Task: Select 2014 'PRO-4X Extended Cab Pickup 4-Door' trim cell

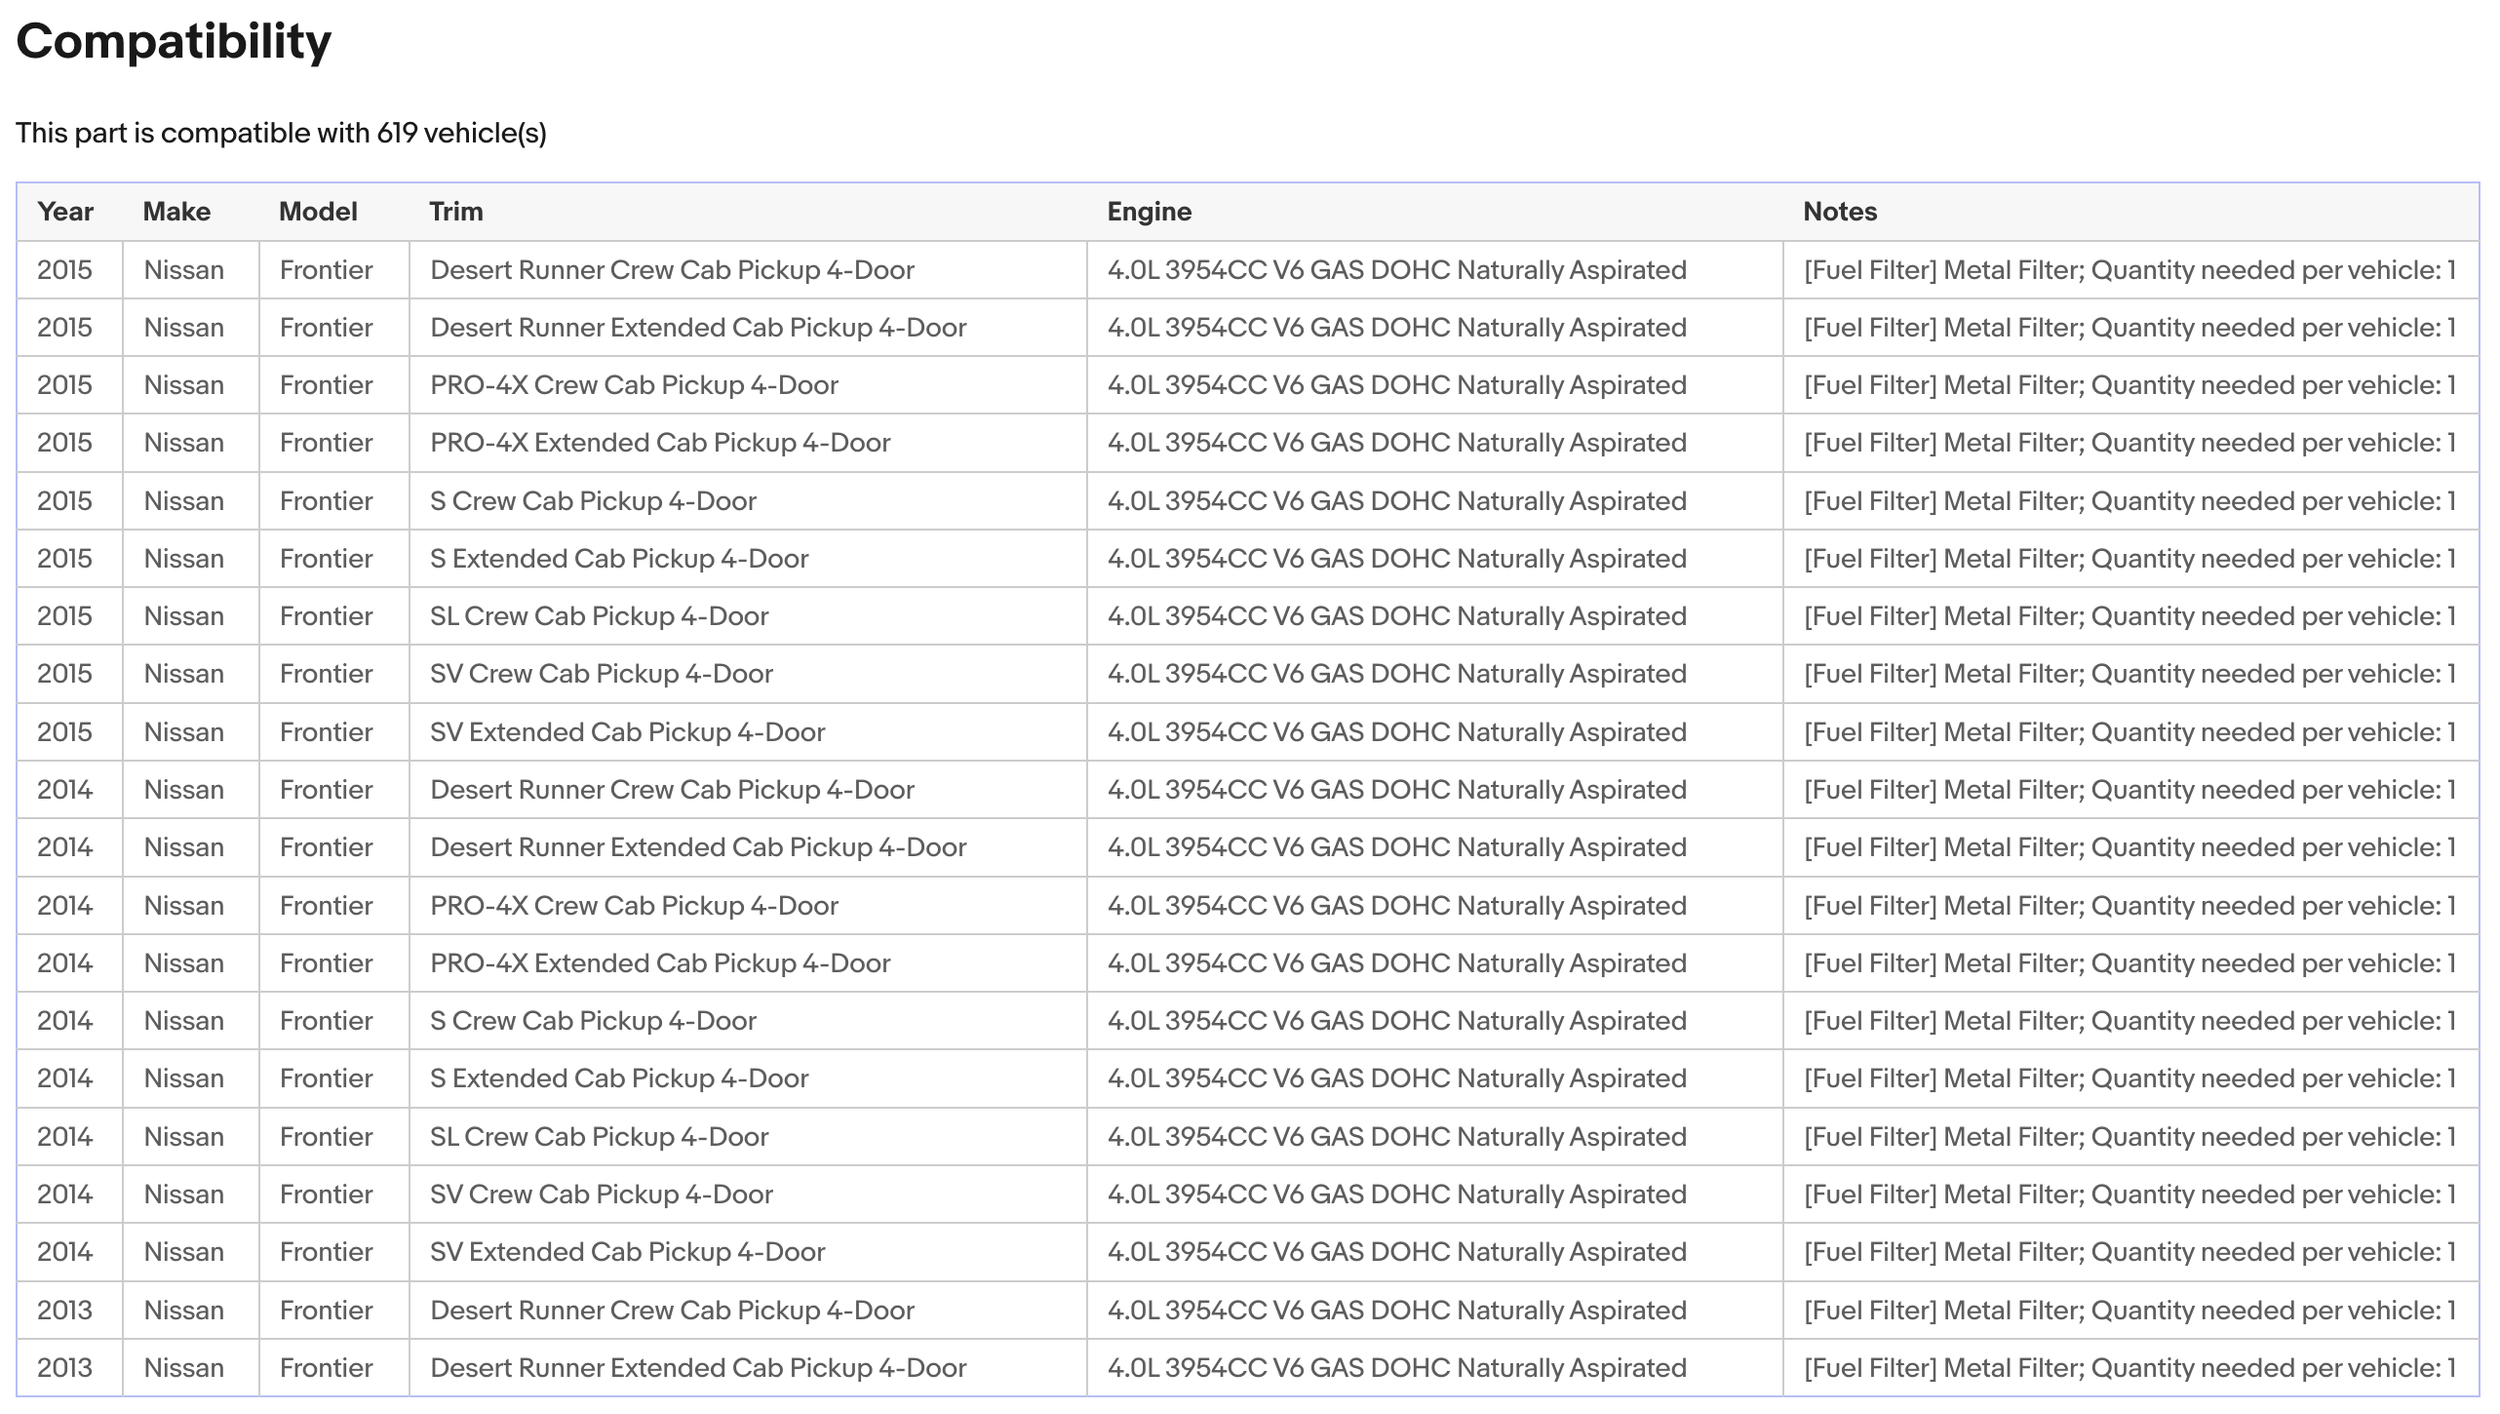Action: click(748, 963)
